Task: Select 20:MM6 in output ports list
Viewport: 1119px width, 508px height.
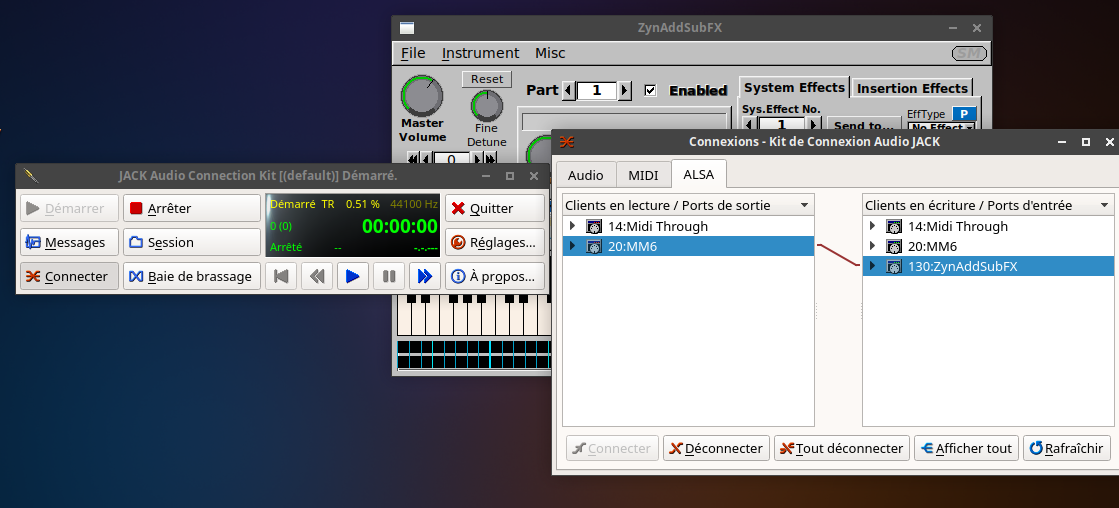Action: [688, 246]
